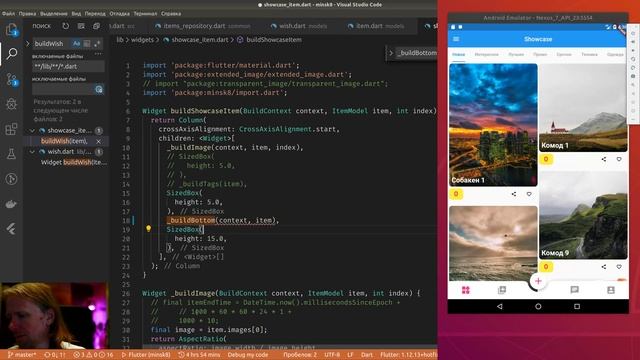
Task: Open the Explorer view in the activity bar
Action: pyautogui.click(x=11, y=29)
